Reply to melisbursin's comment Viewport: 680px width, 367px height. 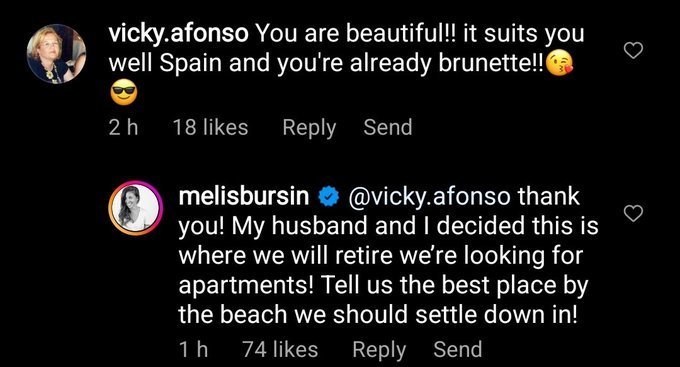tap(379, 350)
